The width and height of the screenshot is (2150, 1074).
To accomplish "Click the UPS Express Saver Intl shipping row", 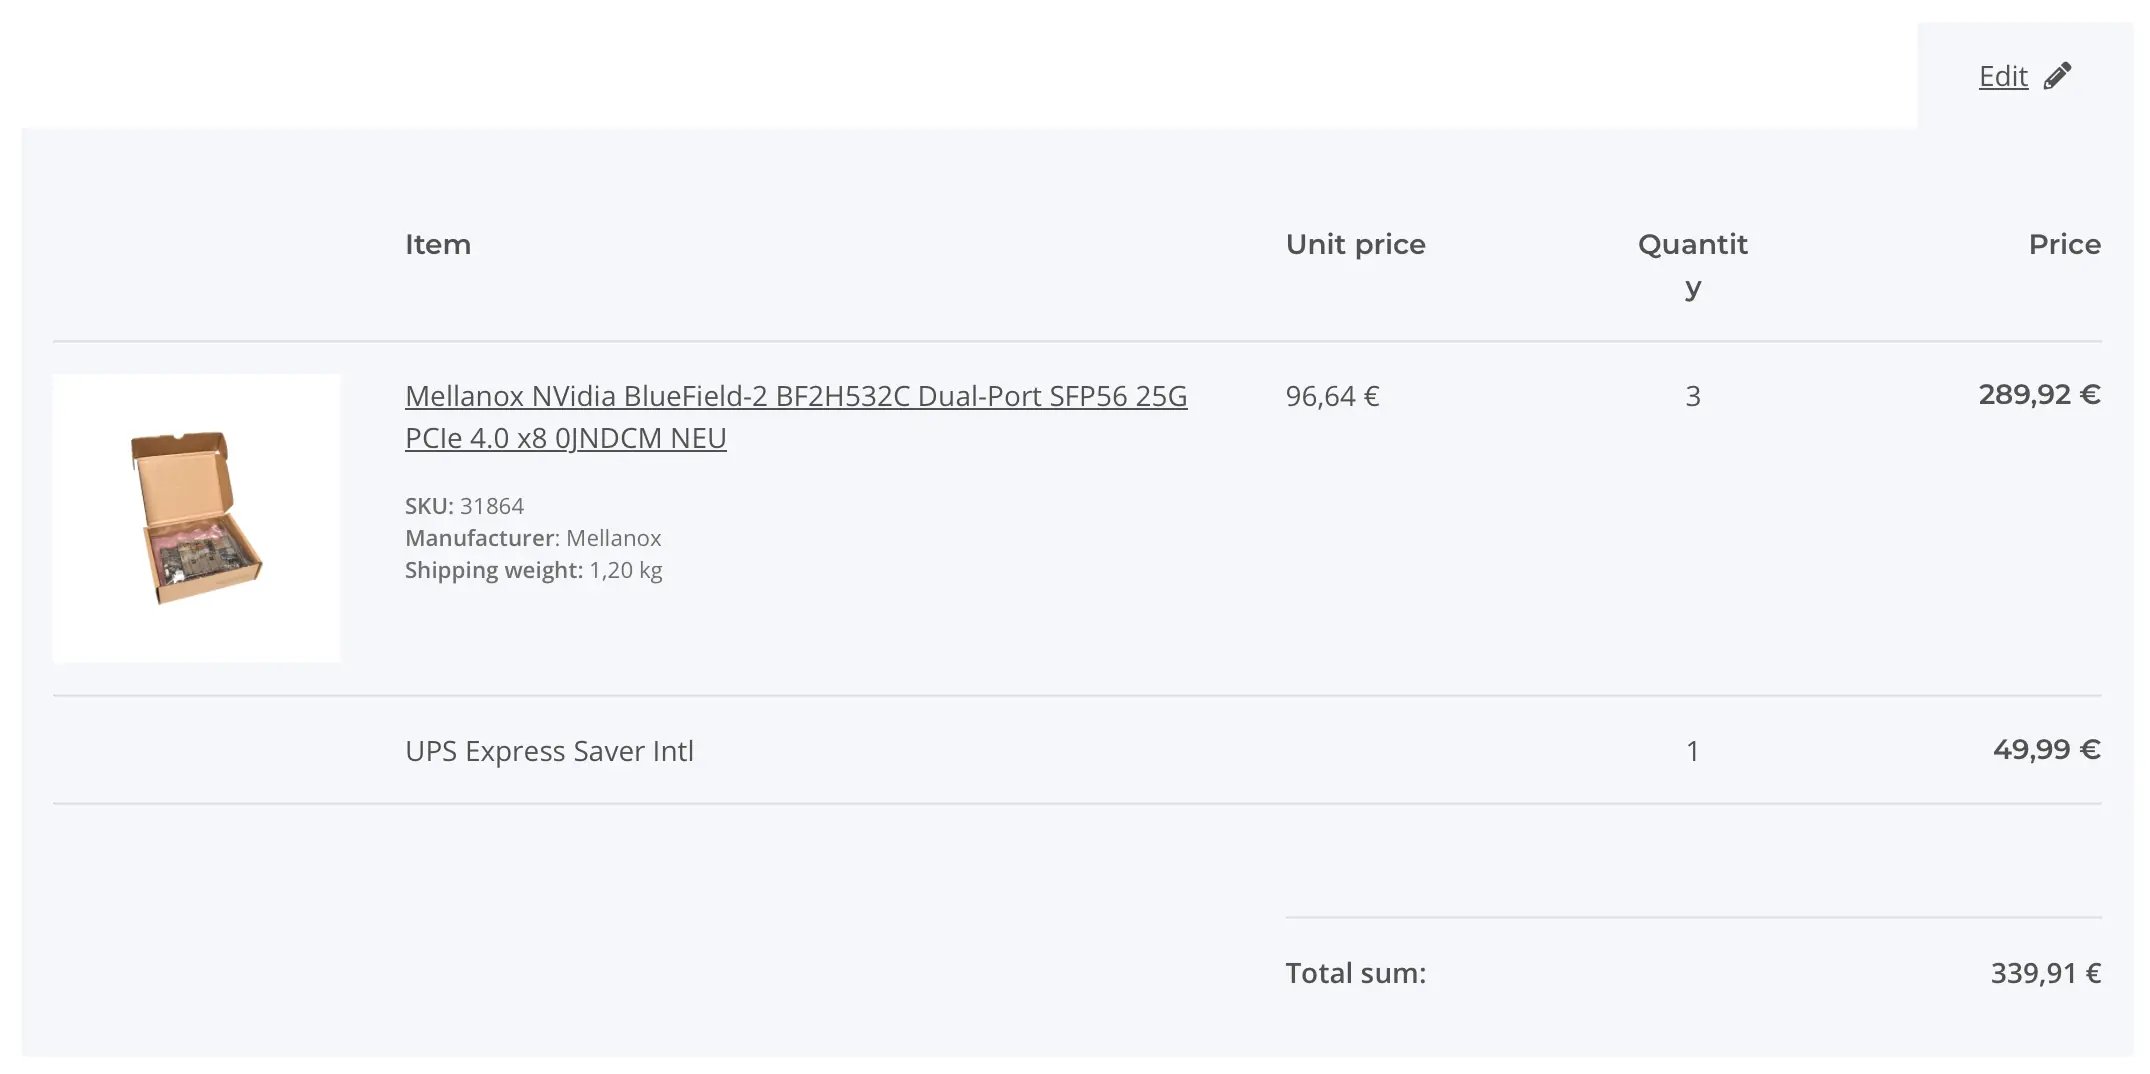I will pos(550,751).
